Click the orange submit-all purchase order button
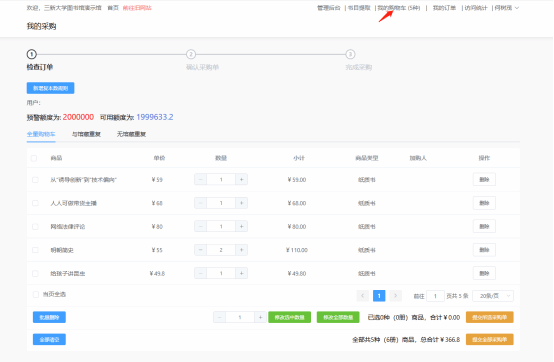 click(489, 339)
